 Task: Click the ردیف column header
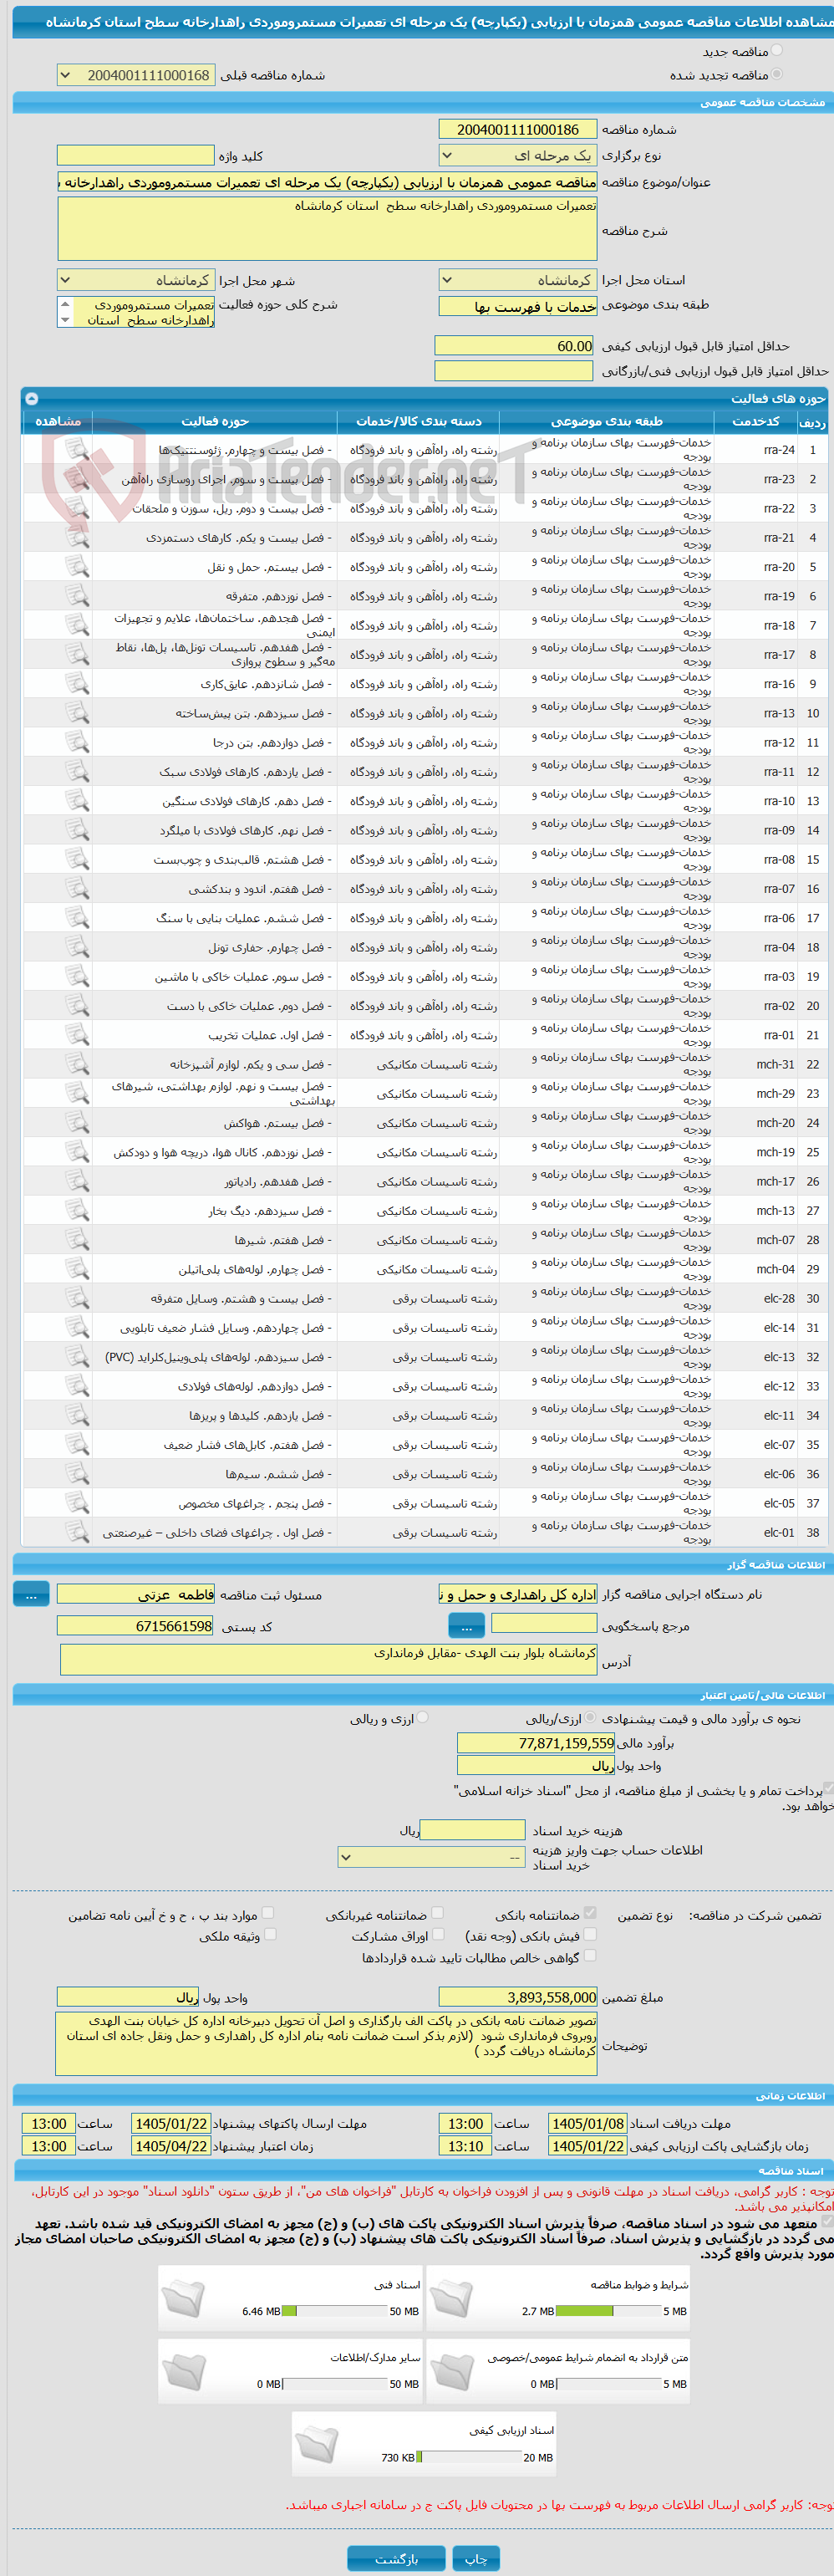pos(813,423)
